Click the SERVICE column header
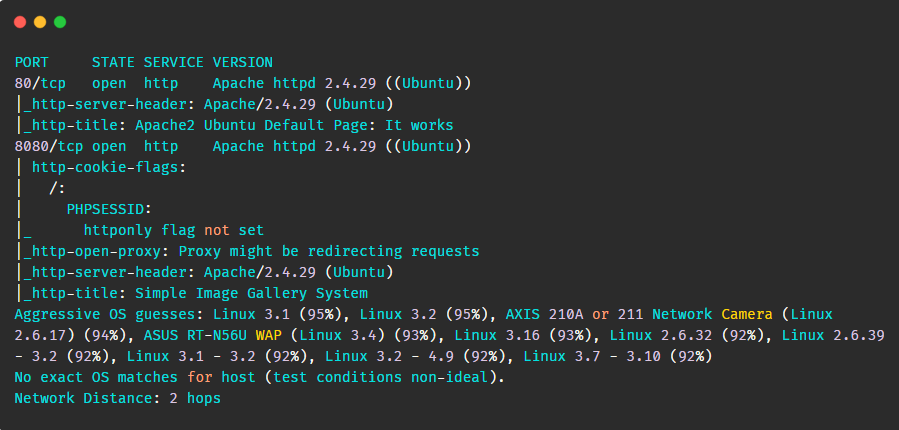This screenshot has height=430, width=899. coord(174,62)
